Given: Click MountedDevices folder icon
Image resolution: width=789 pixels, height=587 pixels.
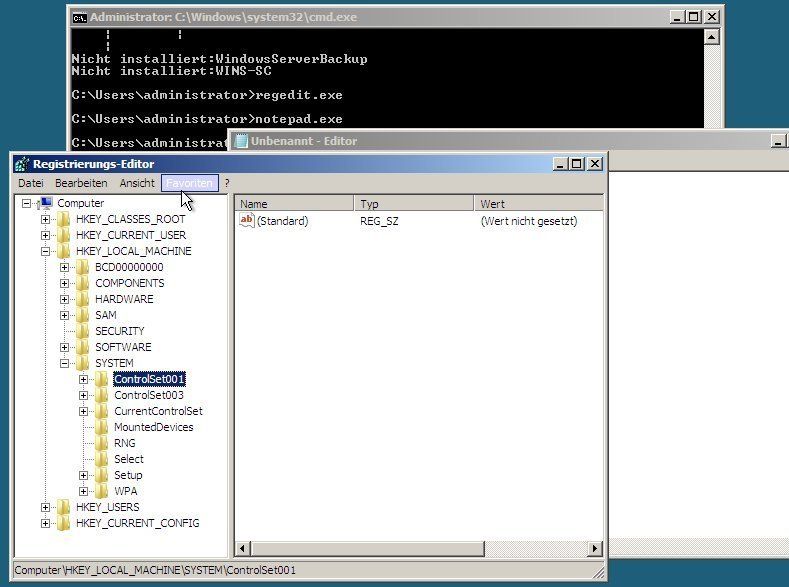Looking at the screenshot, I should tap(102, 428).
